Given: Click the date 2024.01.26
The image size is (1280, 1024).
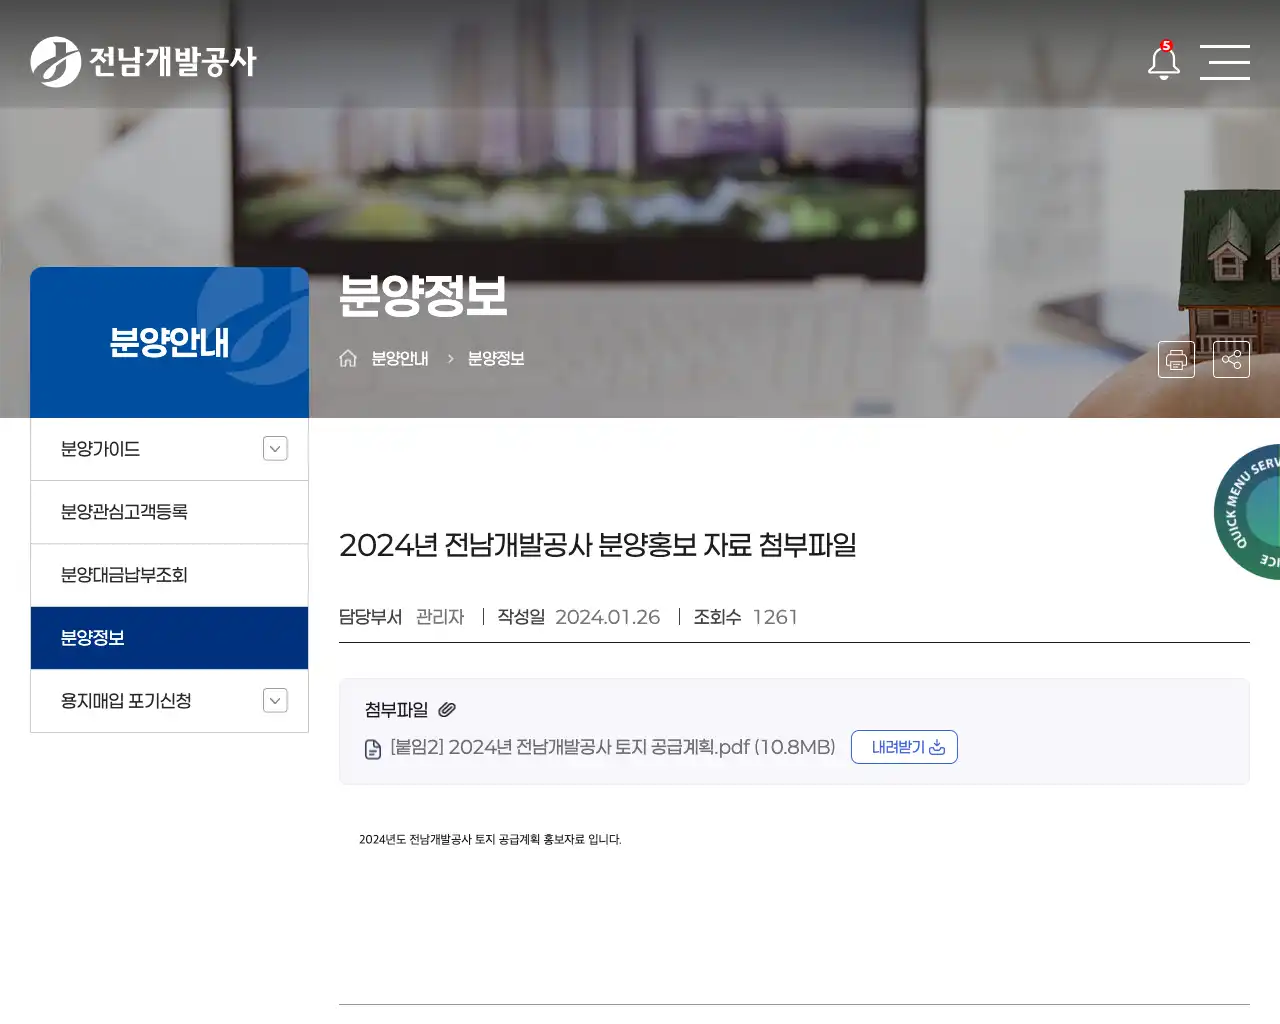Looking at the screenshot, I should coord(608,617).
